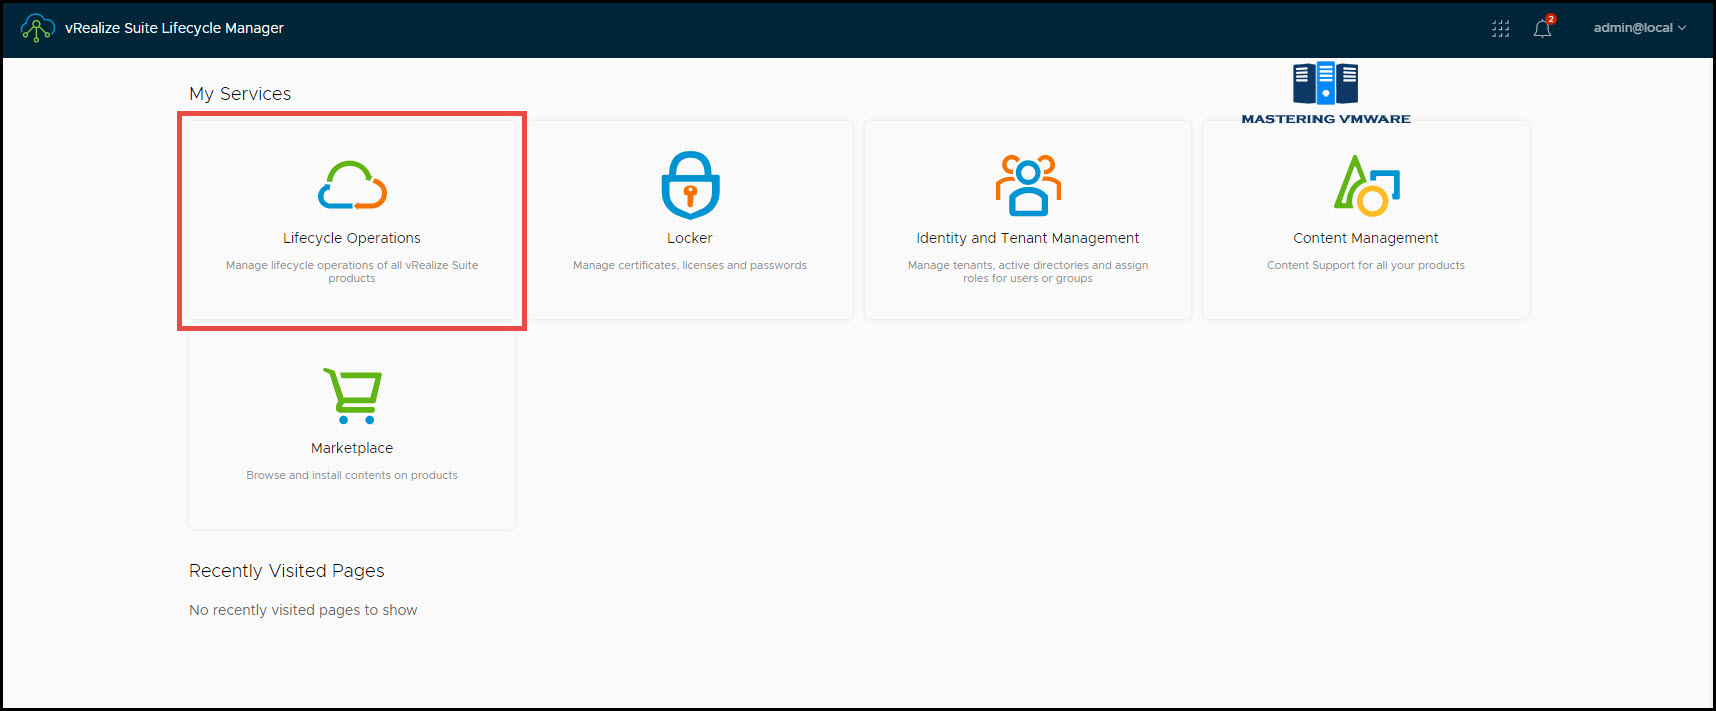Click the 'Recently Visited Pages' heading

pyautogui.click(x=287, y=571)
